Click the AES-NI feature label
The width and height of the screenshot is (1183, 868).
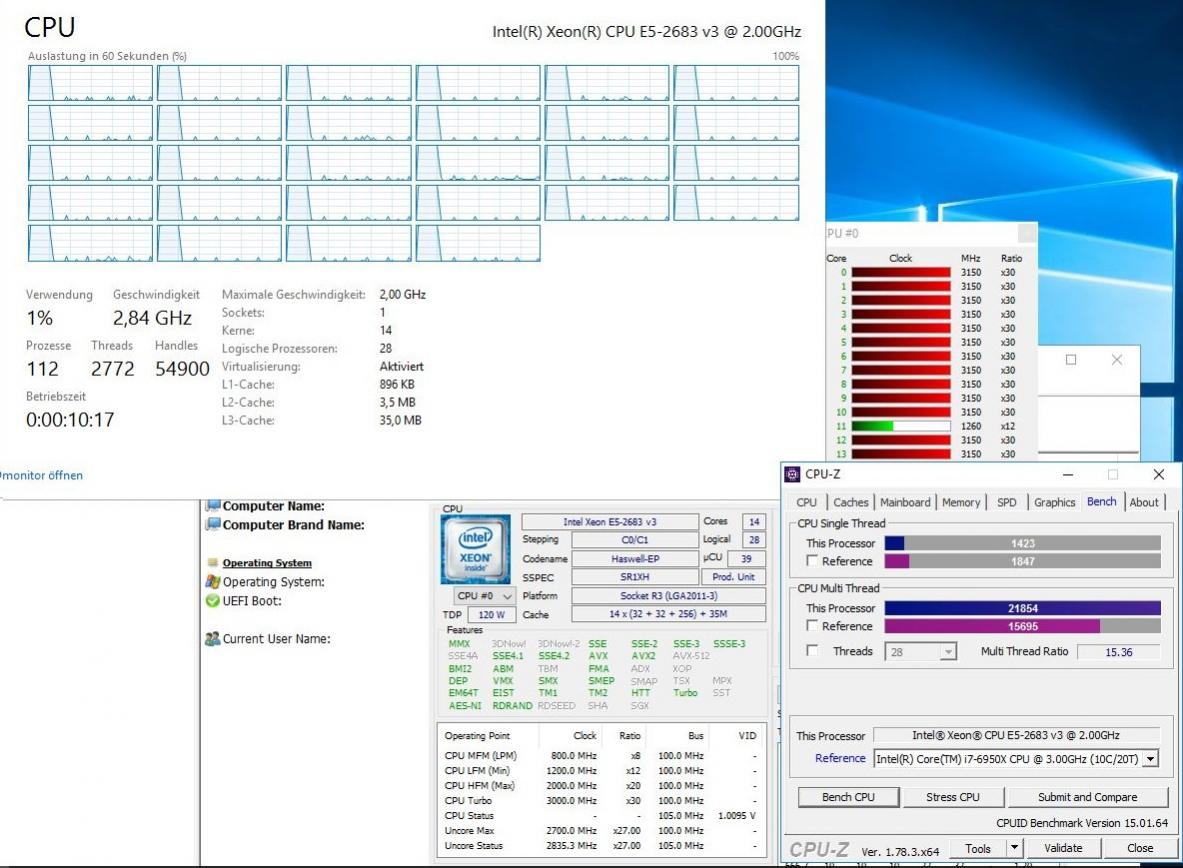coord(465,706)
